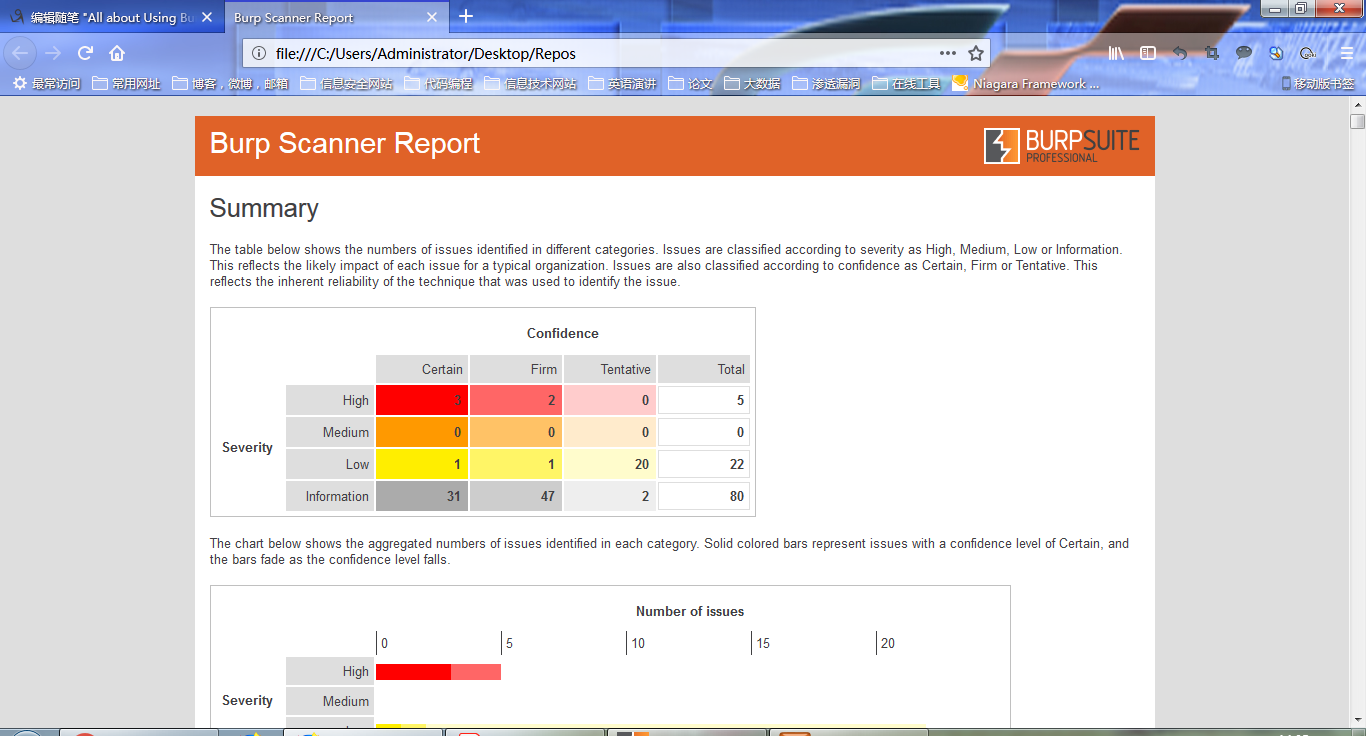Image resolution: width=1366 pixels, height=736 pixels.
Task: Click the Burp Scanner Report banner title
Action: click(x=345, y=143)
